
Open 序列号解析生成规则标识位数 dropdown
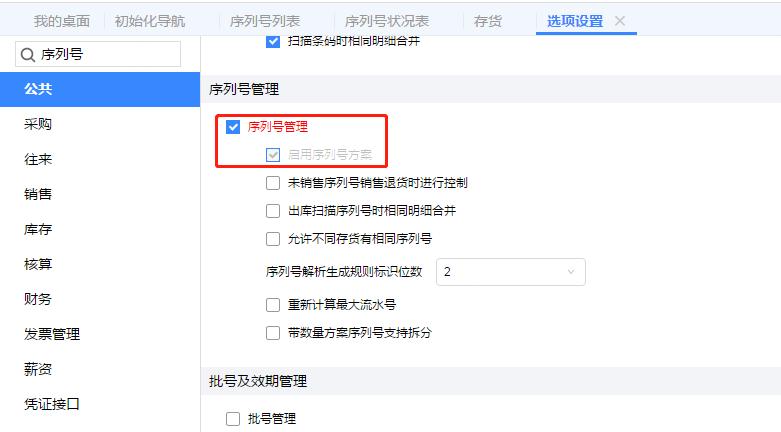coord(510,272)
